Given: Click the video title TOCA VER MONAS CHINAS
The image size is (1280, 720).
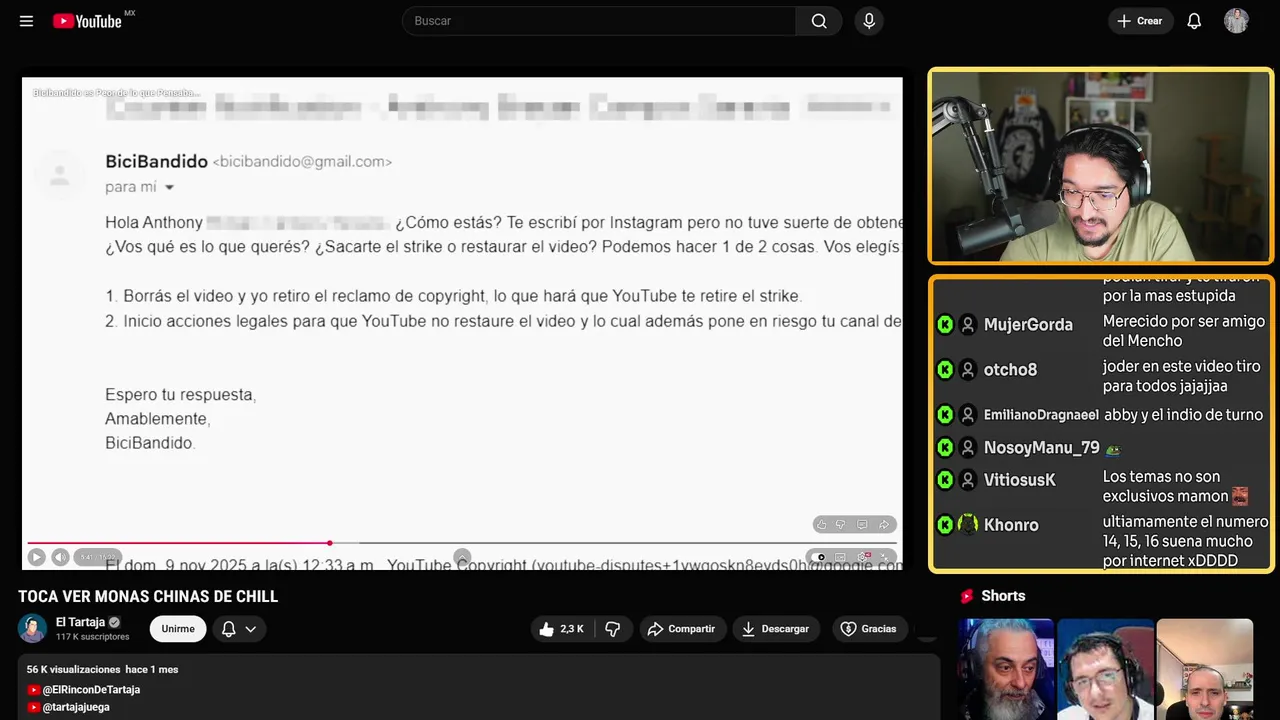Looking at the screenshot, I should (148, 597).
